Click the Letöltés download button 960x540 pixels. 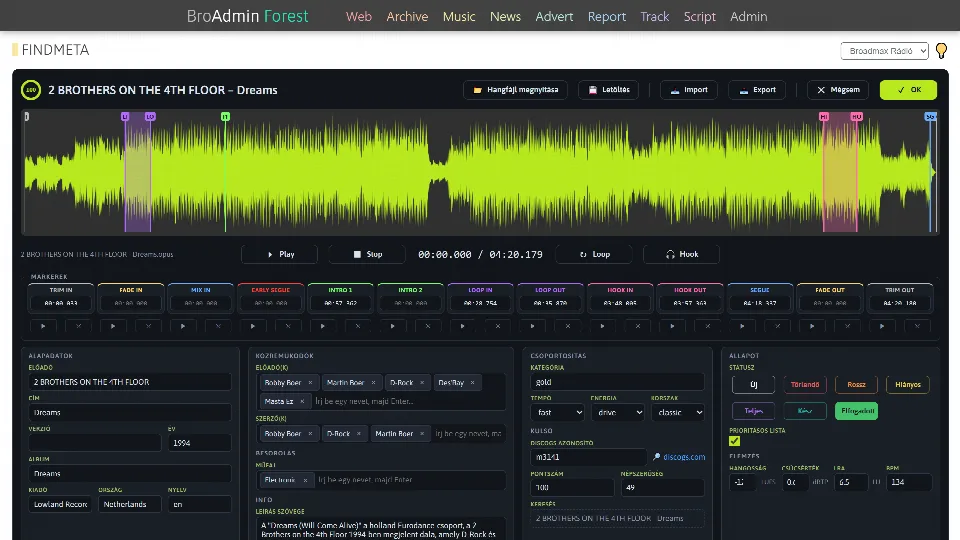pos(609,90)
